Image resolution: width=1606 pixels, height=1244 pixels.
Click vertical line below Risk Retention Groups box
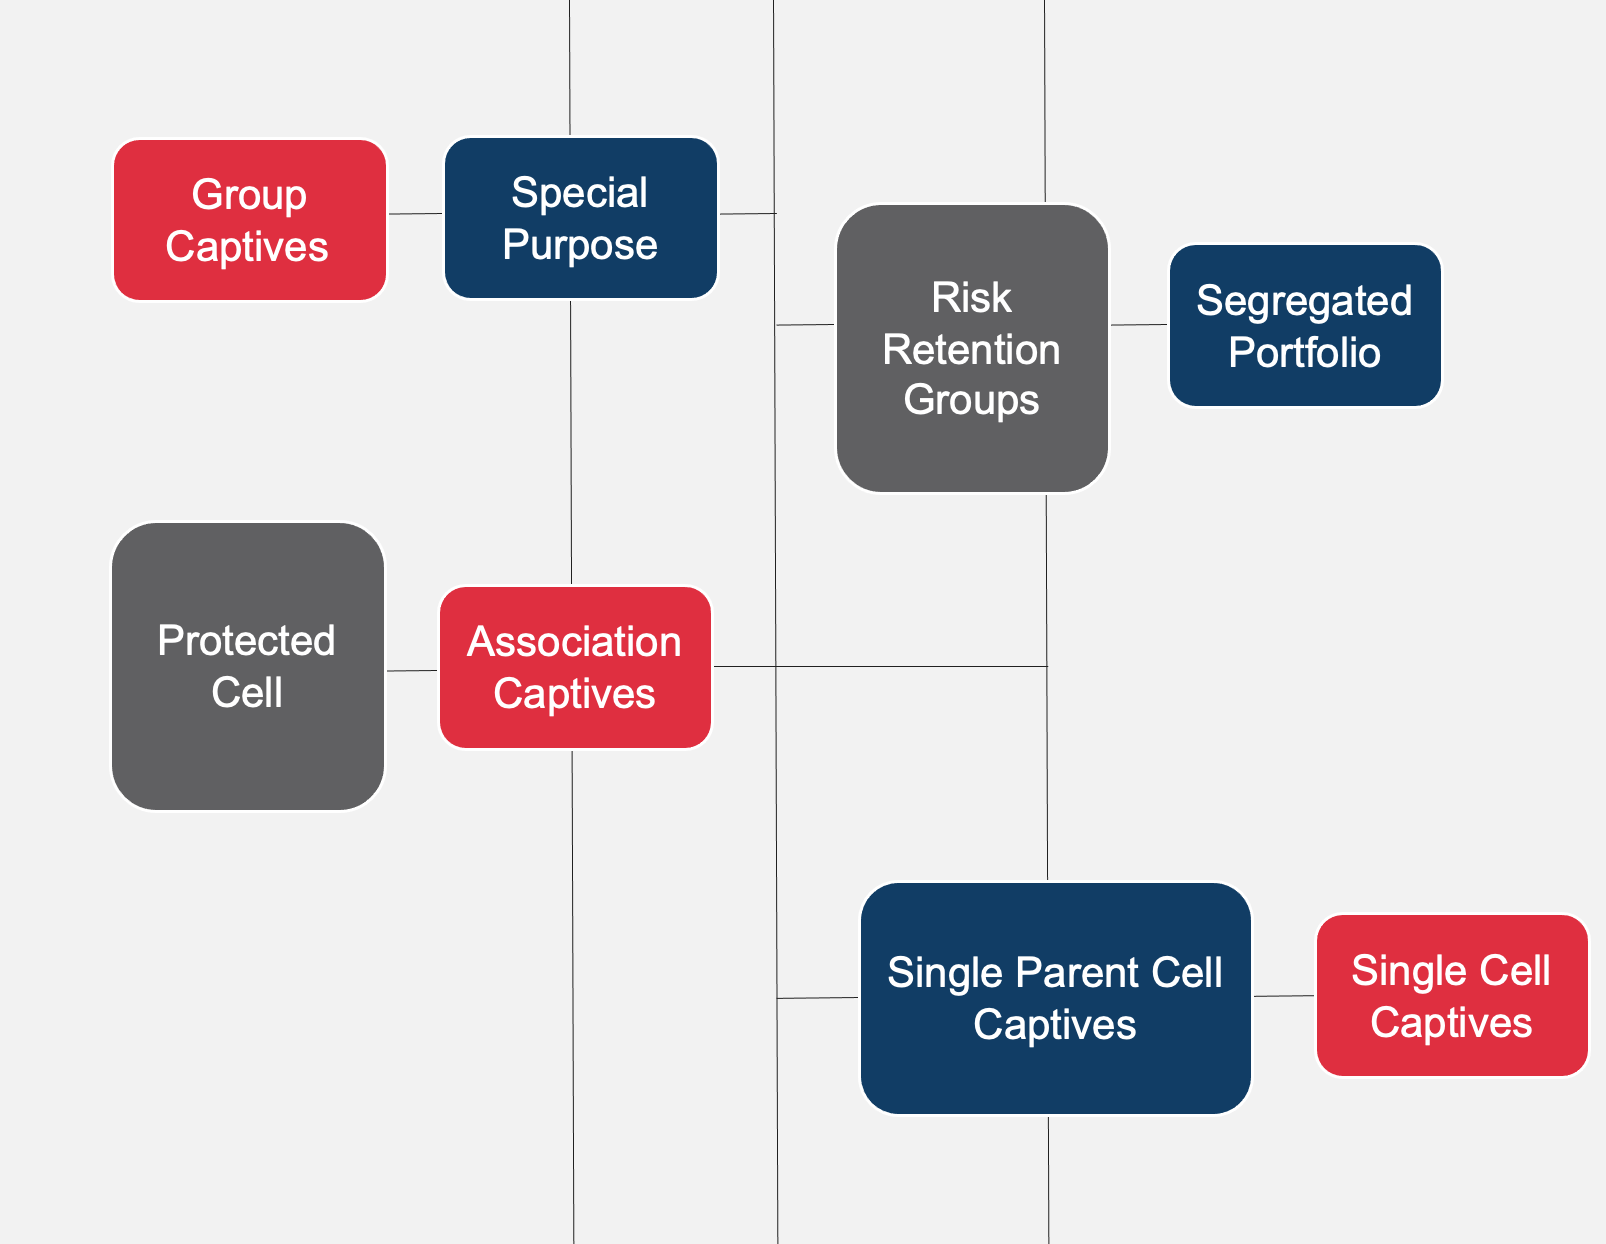coord(1047,580)
